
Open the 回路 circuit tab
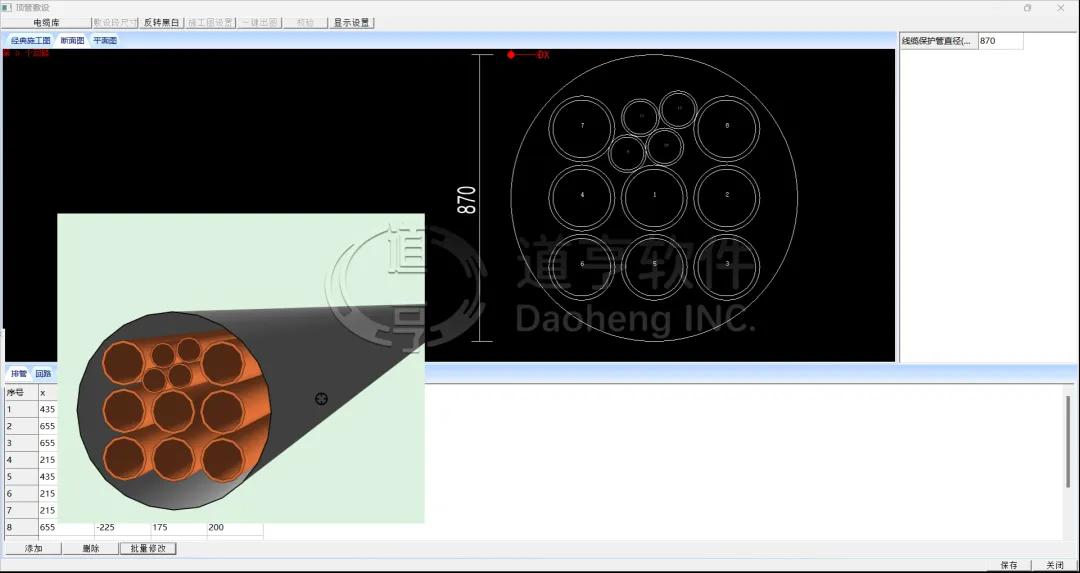pos(43,373)
